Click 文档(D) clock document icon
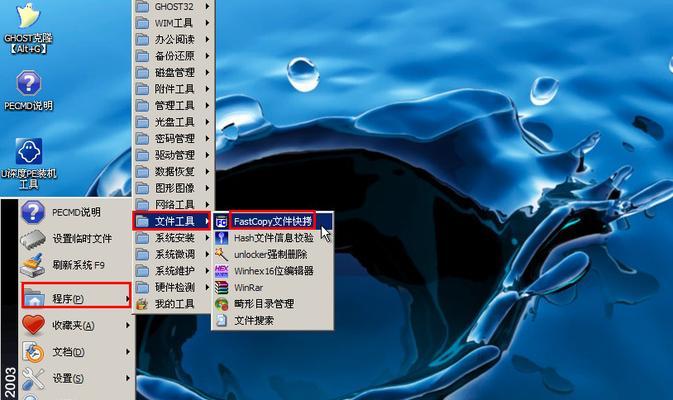 coord(33,352)
